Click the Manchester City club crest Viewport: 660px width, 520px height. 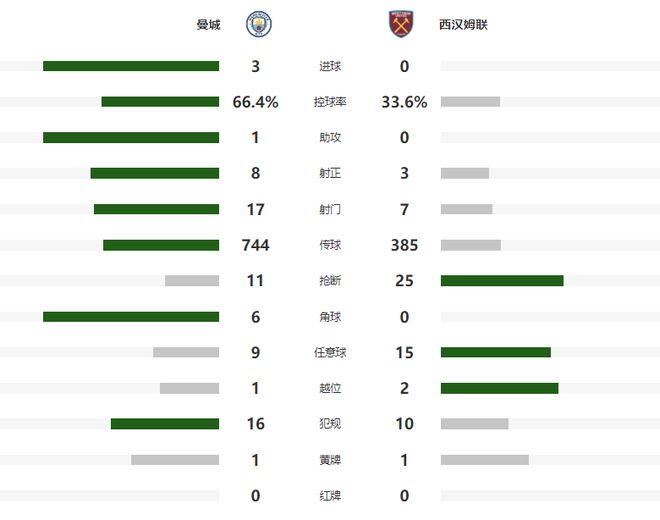point(259,24)
